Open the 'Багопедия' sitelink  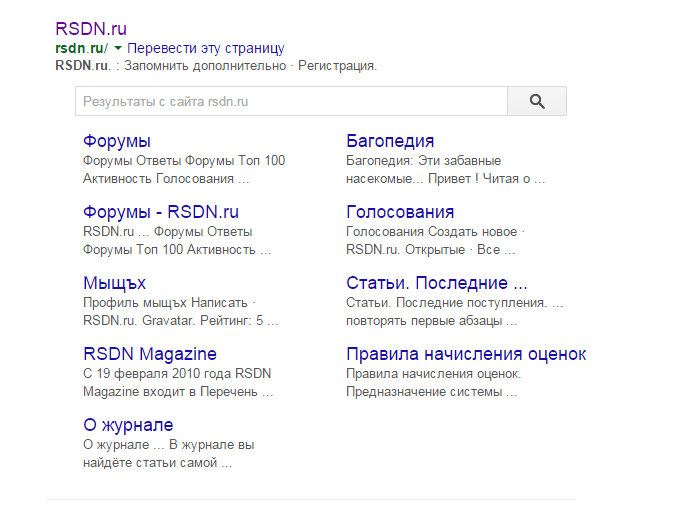click(x=390, y=141)
